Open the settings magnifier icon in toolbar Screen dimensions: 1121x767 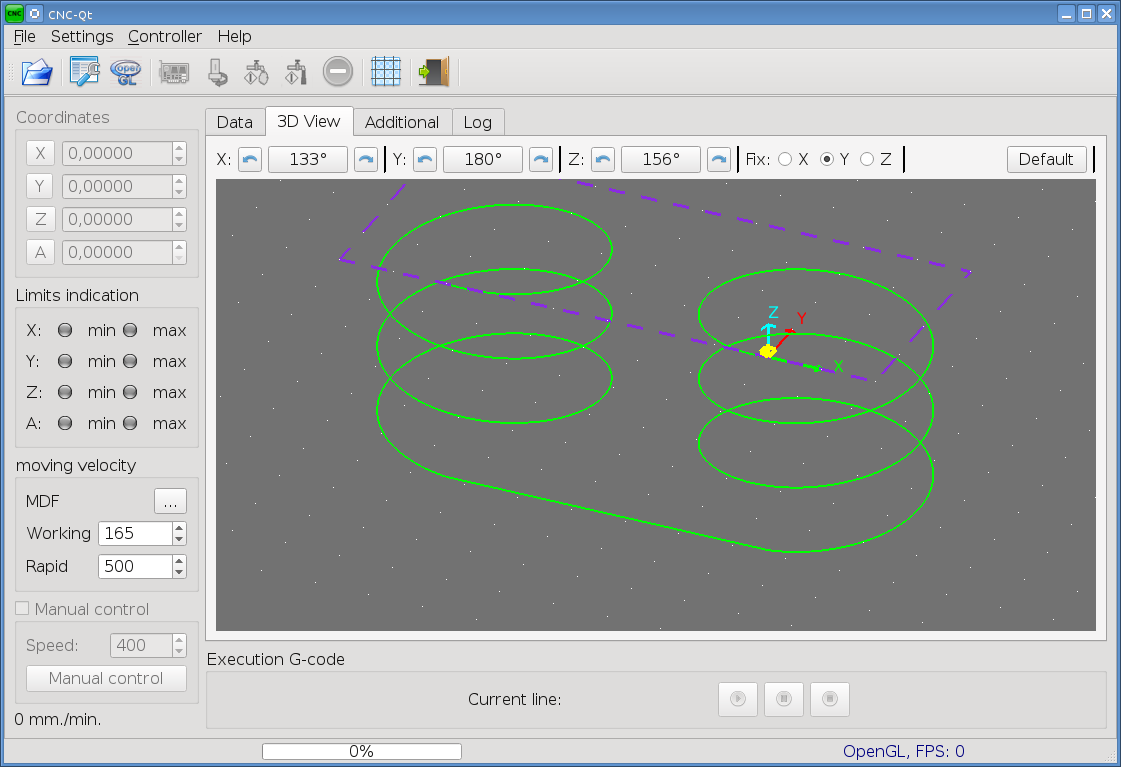point(84,71)
